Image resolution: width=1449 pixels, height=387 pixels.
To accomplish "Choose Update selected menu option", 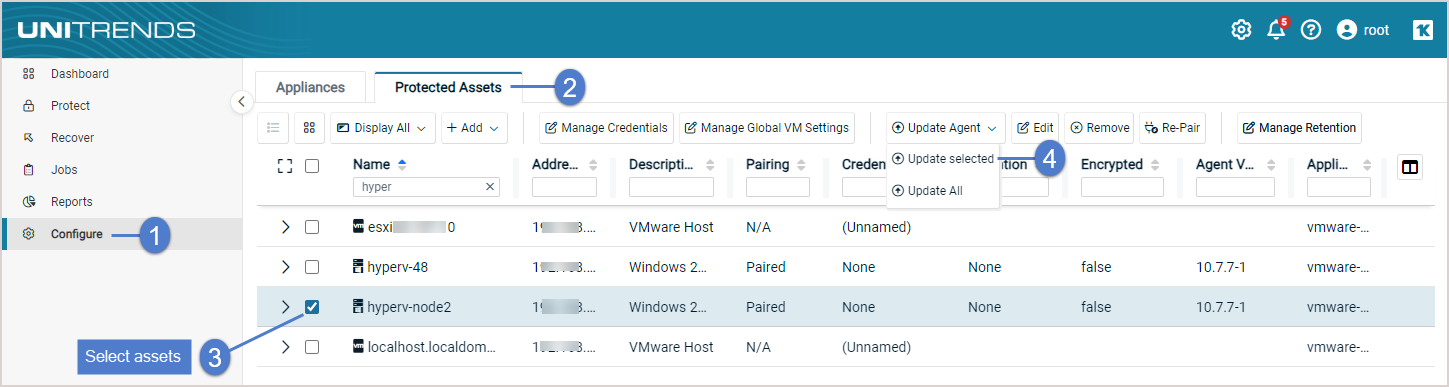I will pyautogui.click(x=943, y=159).
